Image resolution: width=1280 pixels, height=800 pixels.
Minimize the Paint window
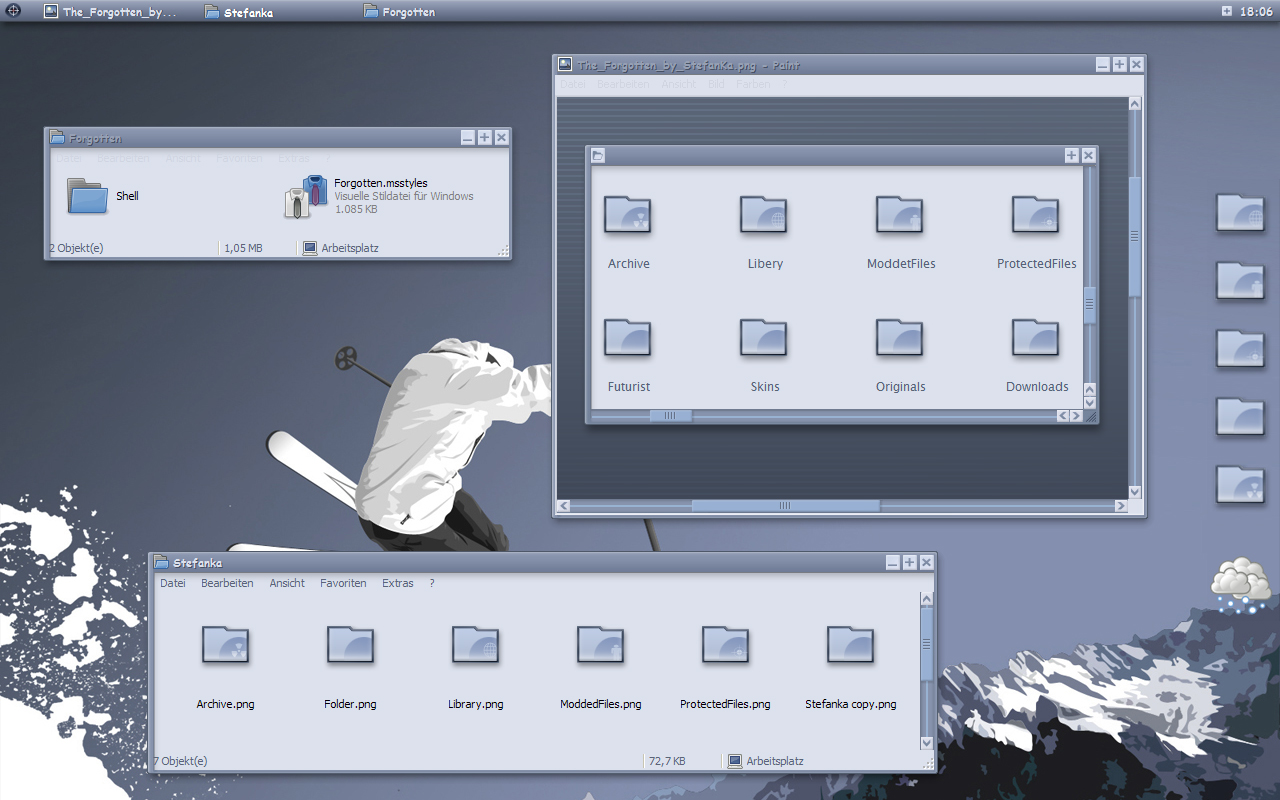[1102, 64]
